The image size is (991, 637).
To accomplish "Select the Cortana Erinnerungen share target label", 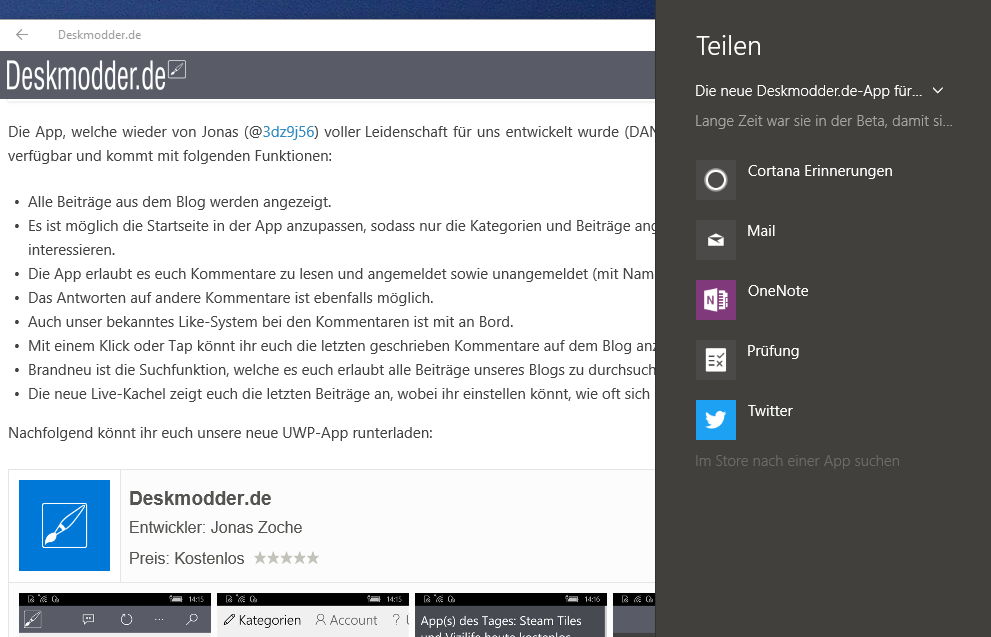I will 820,171.
